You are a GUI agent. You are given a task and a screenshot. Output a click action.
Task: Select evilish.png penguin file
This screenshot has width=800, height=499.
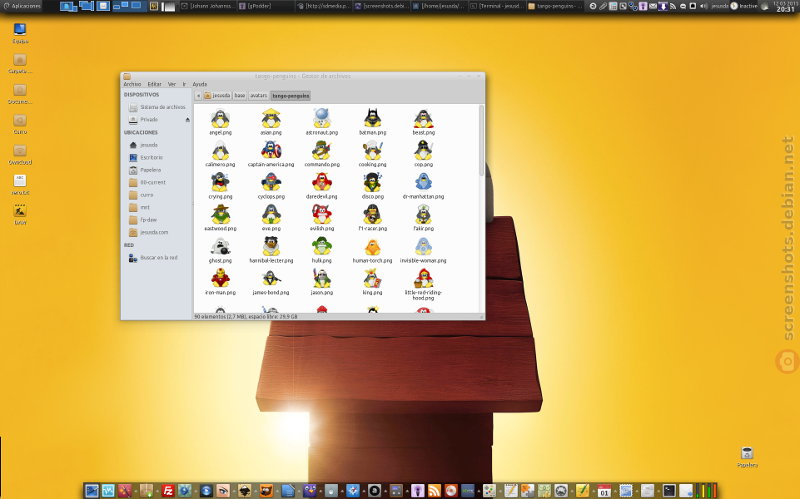[322, 219]
